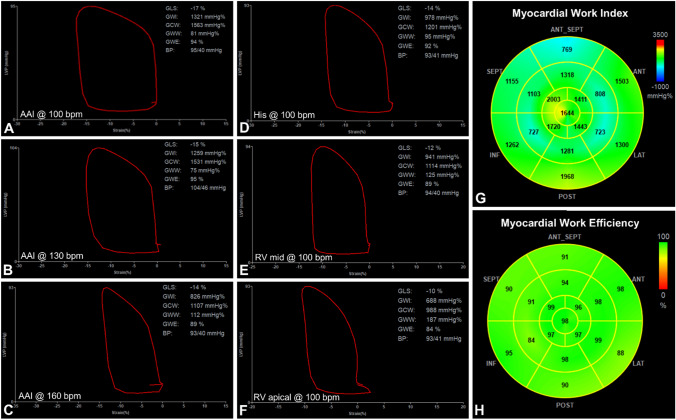Select GWI 1321 mmHg% in panel A
Image resolution: width=676 pixels, height=420 pixels.
207,16
